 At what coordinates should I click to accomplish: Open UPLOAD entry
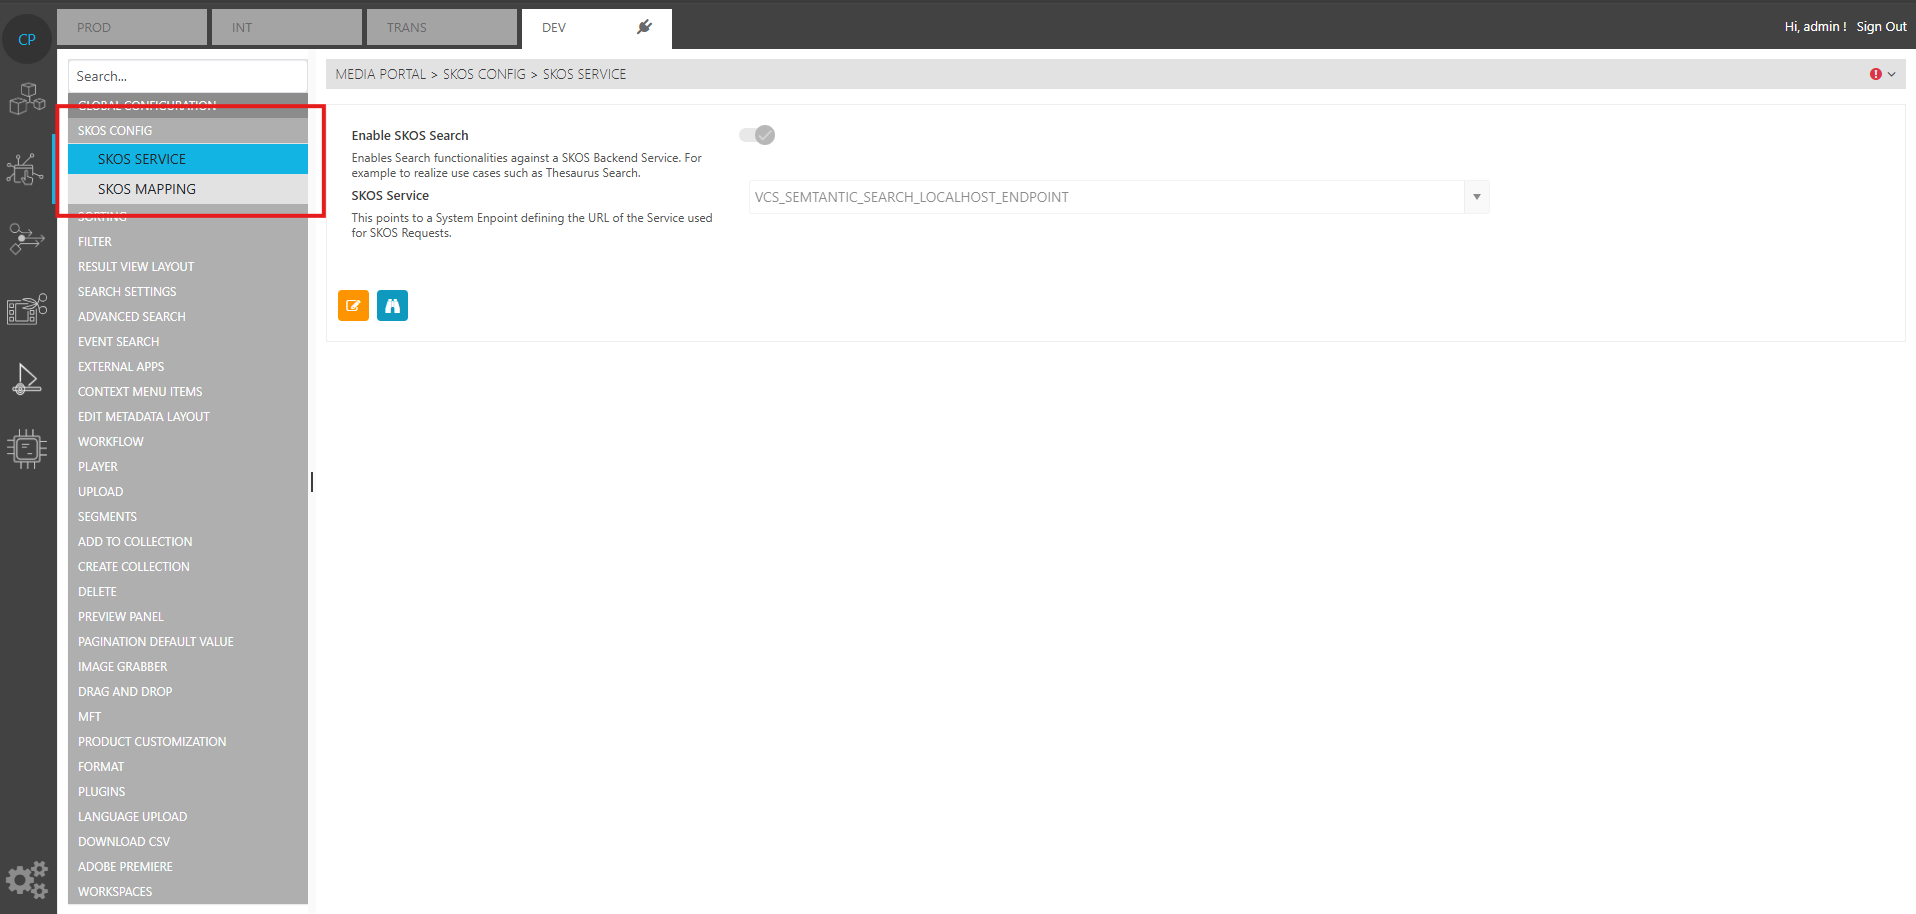point(188,492)
